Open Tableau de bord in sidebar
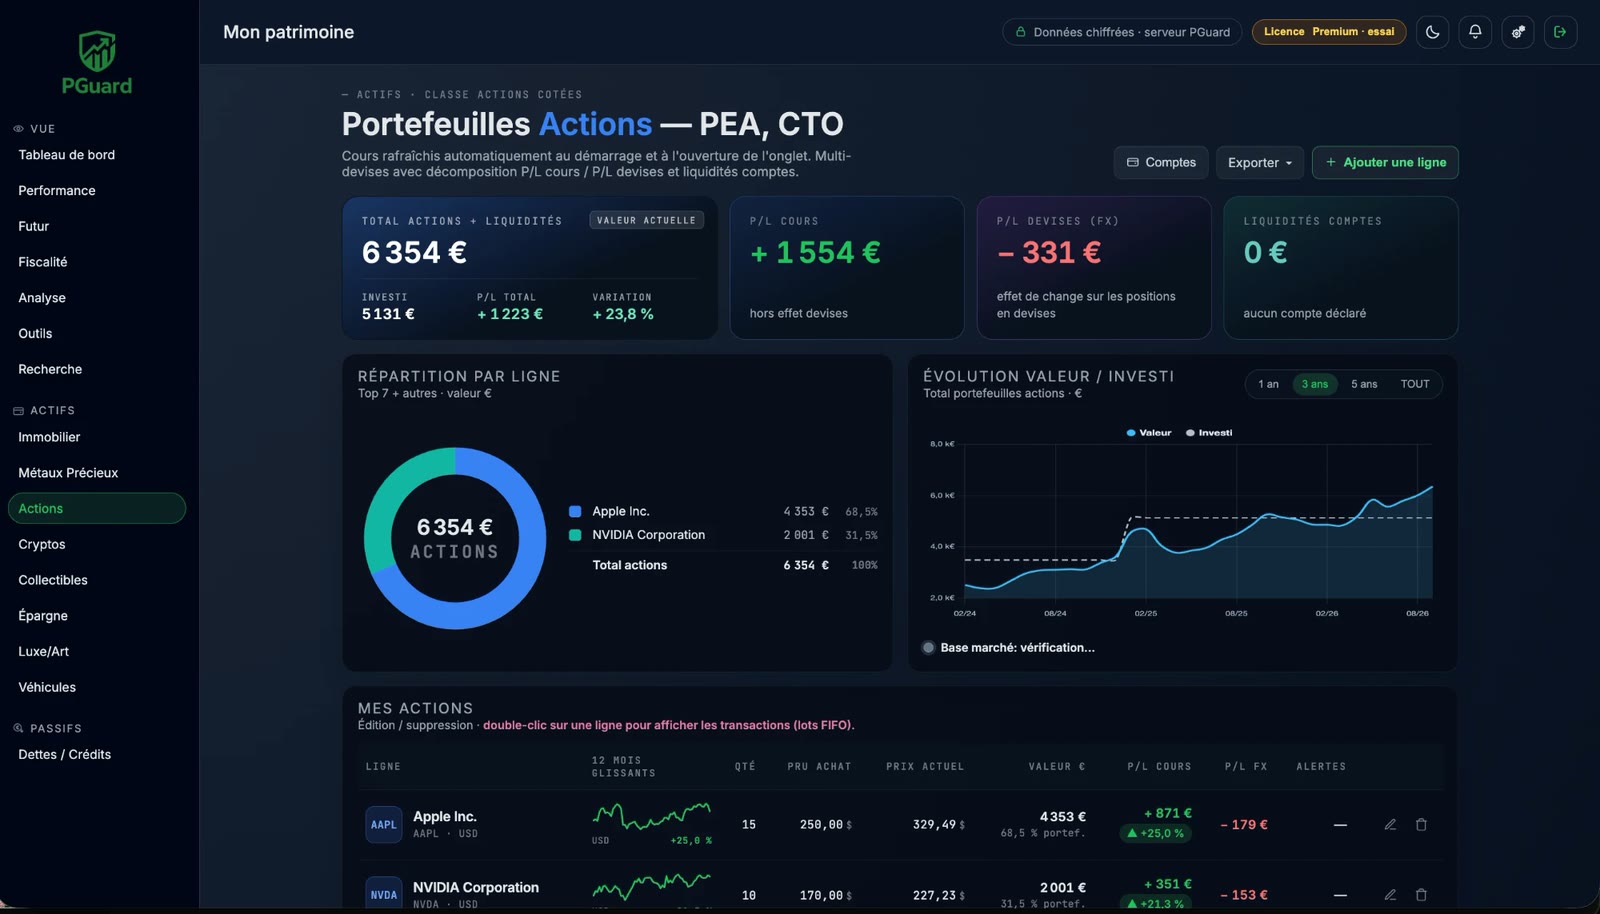The width and height of the screenshot is (1600, 914). (66, 155)
